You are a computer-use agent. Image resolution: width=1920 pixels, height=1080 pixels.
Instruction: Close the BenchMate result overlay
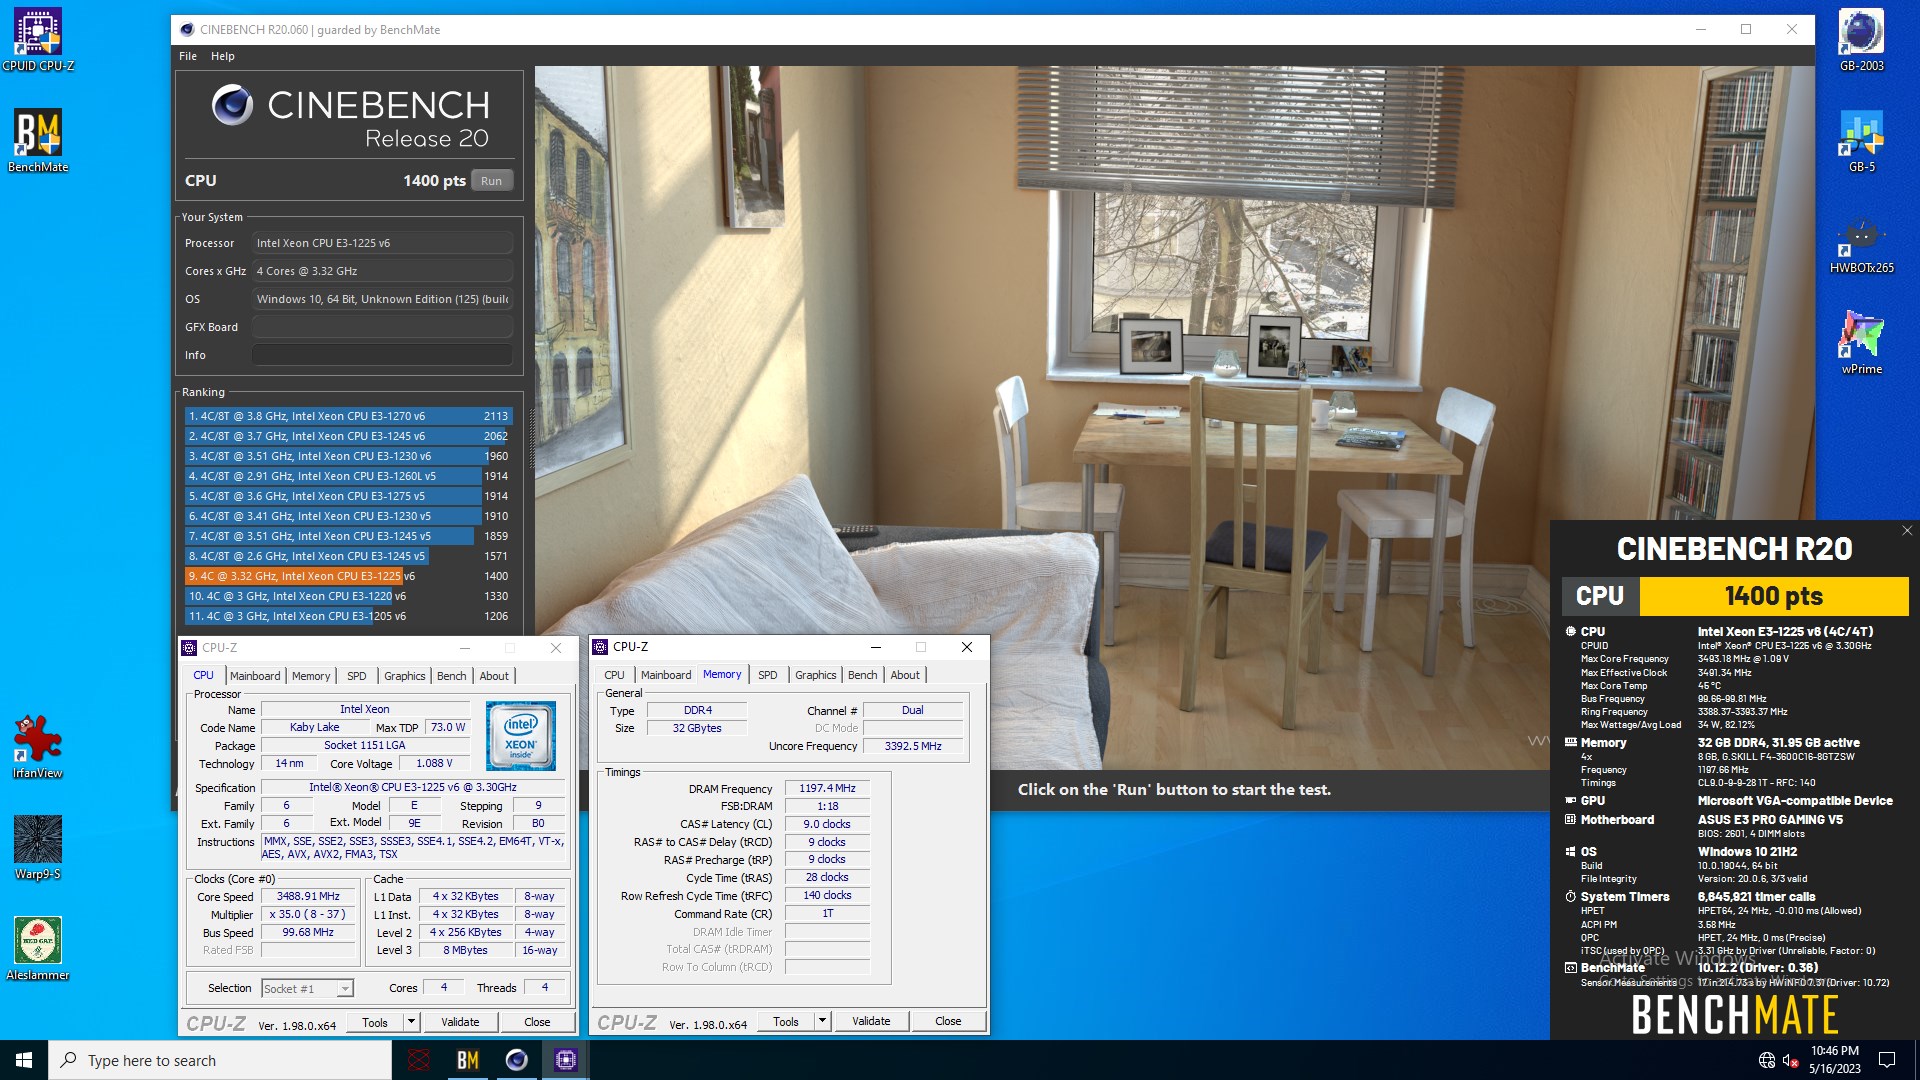tap(1907, 531)
